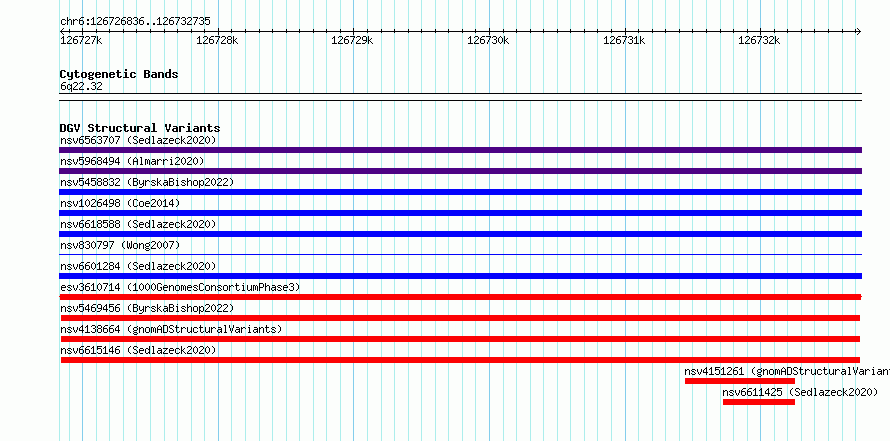This screenshot has width=890, height=441.
Task: Select the red bar under nsv4138664
Action: click(460, 339)
